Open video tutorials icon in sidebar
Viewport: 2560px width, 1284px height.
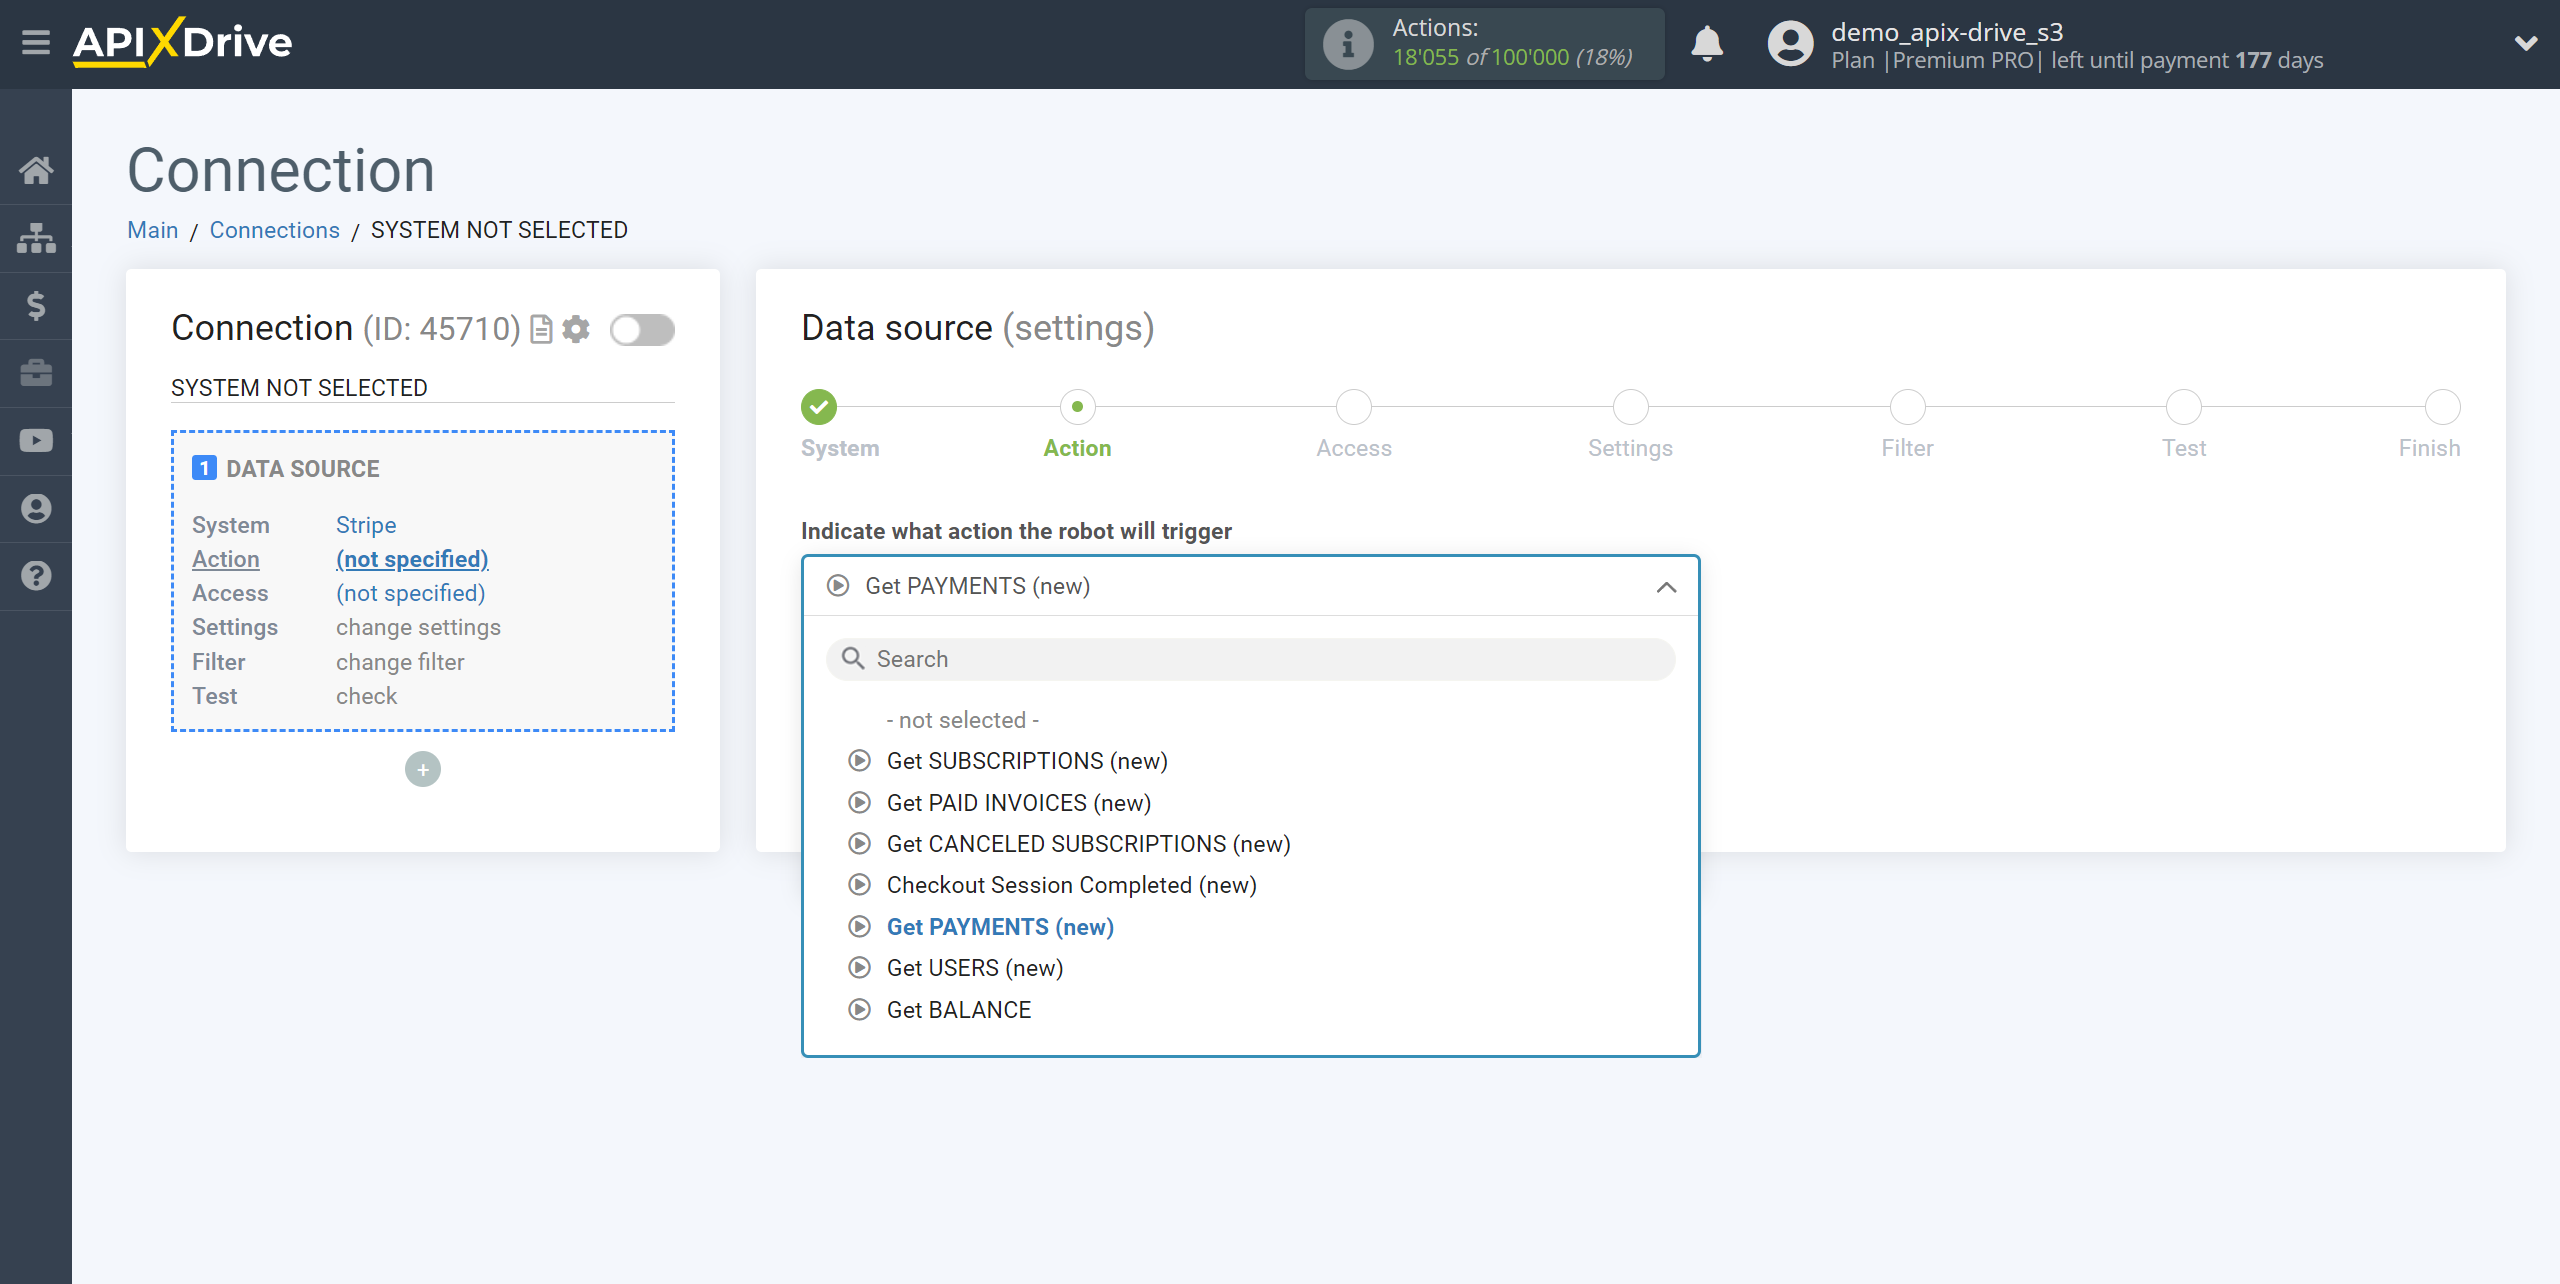tap(36, 441)
